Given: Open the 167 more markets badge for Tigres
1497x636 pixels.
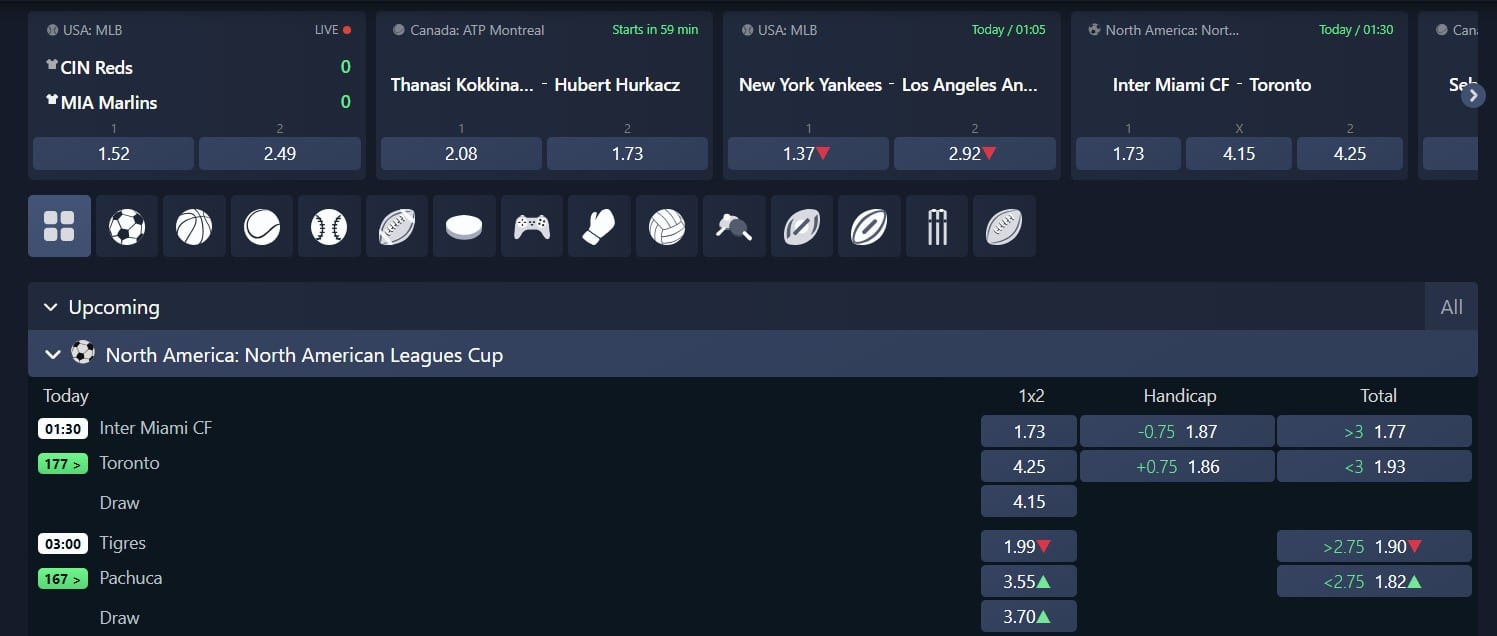Looking at the screenshot, I should click(x=63, y=579).
